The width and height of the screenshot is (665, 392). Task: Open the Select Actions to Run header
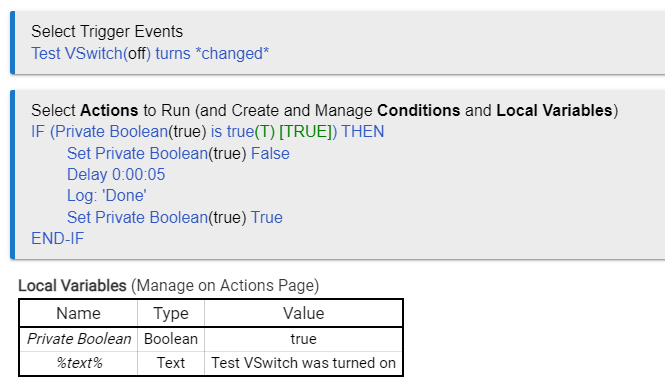[x=324, y=110]
